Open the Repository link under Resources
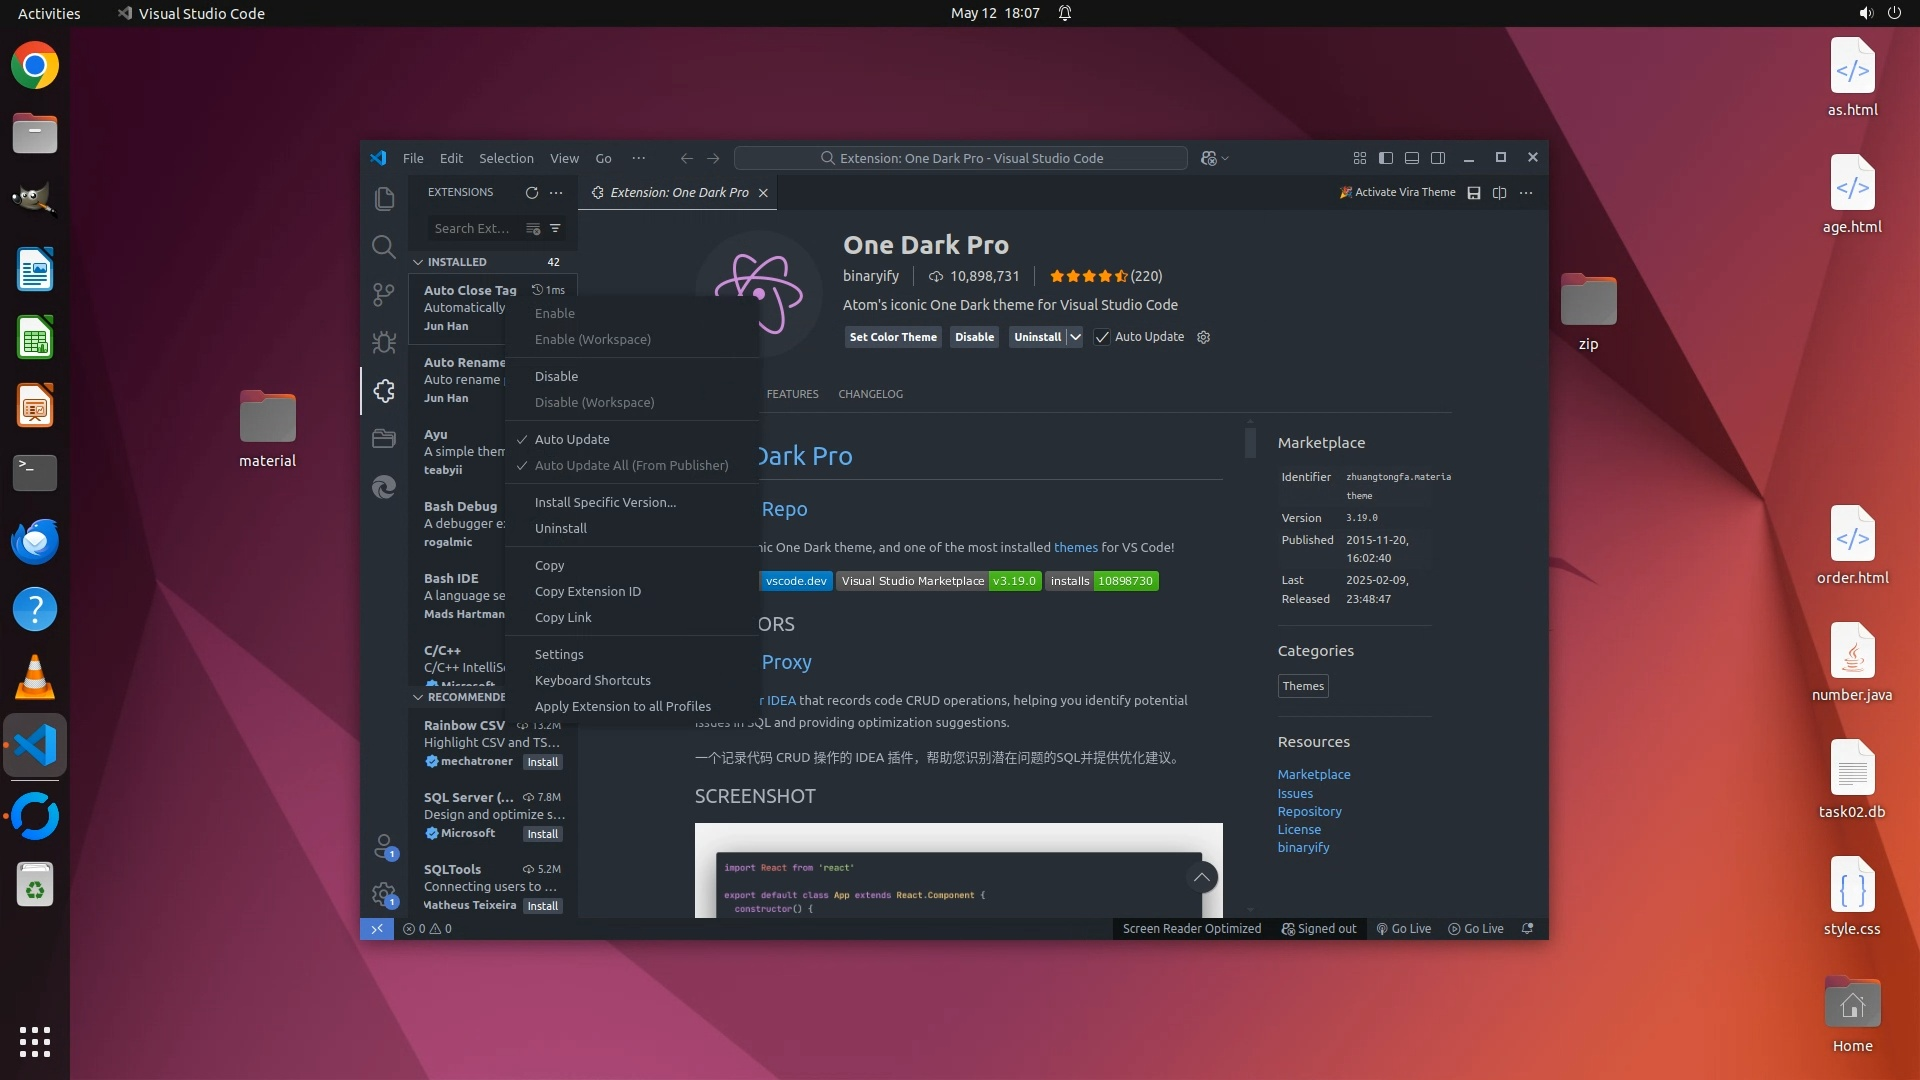The height and width of the screenshot is (1080, 1920). (x=1309, y=811)
